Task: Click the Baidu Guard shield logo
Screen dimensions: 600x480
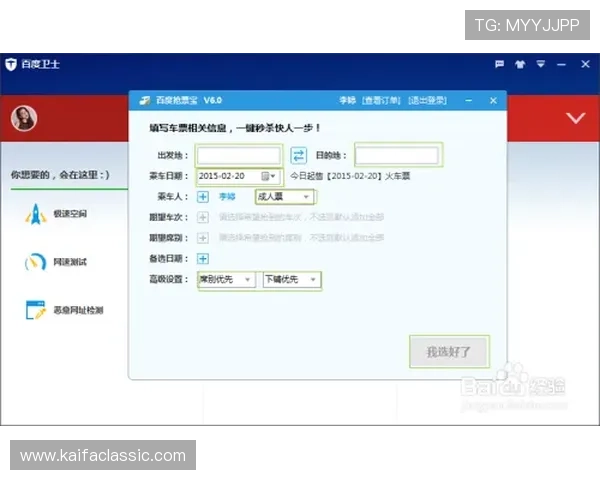Action: (11, 64)
